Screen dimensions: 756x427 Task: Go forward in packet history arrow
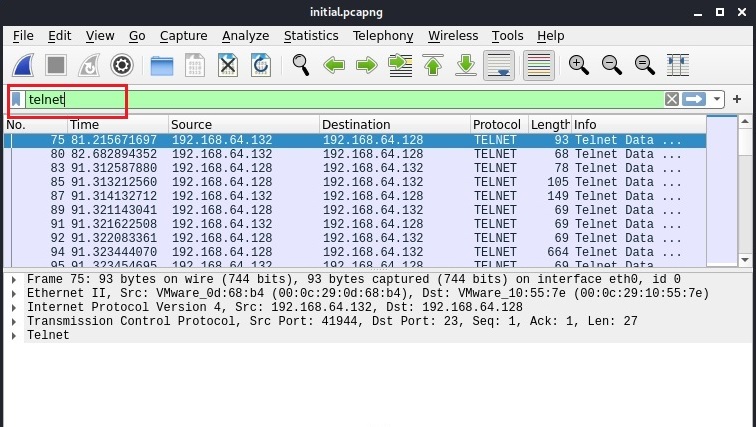pos(366,65)
